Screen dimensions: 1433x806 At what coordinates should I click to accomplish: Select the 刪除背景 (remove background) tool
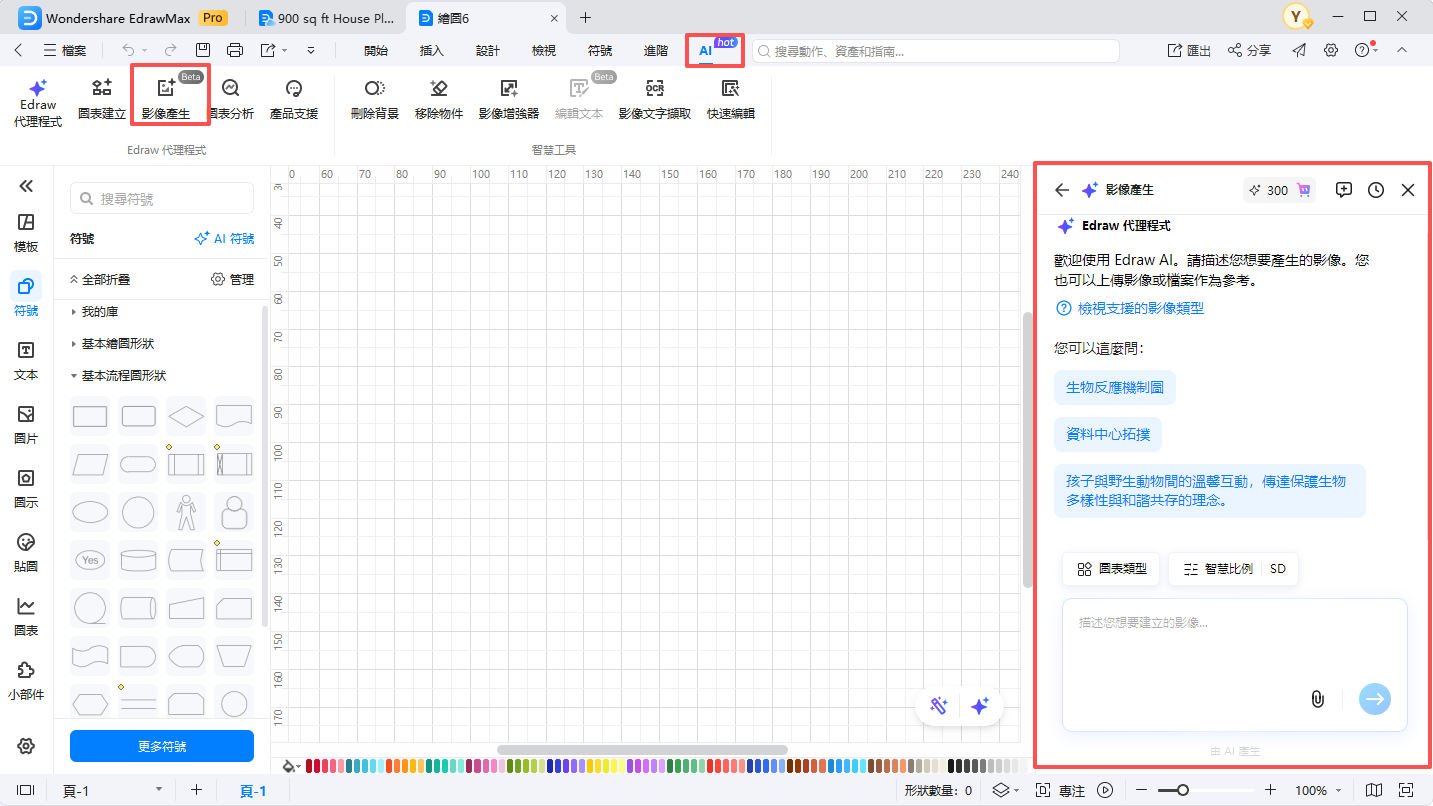pos(374,97)
